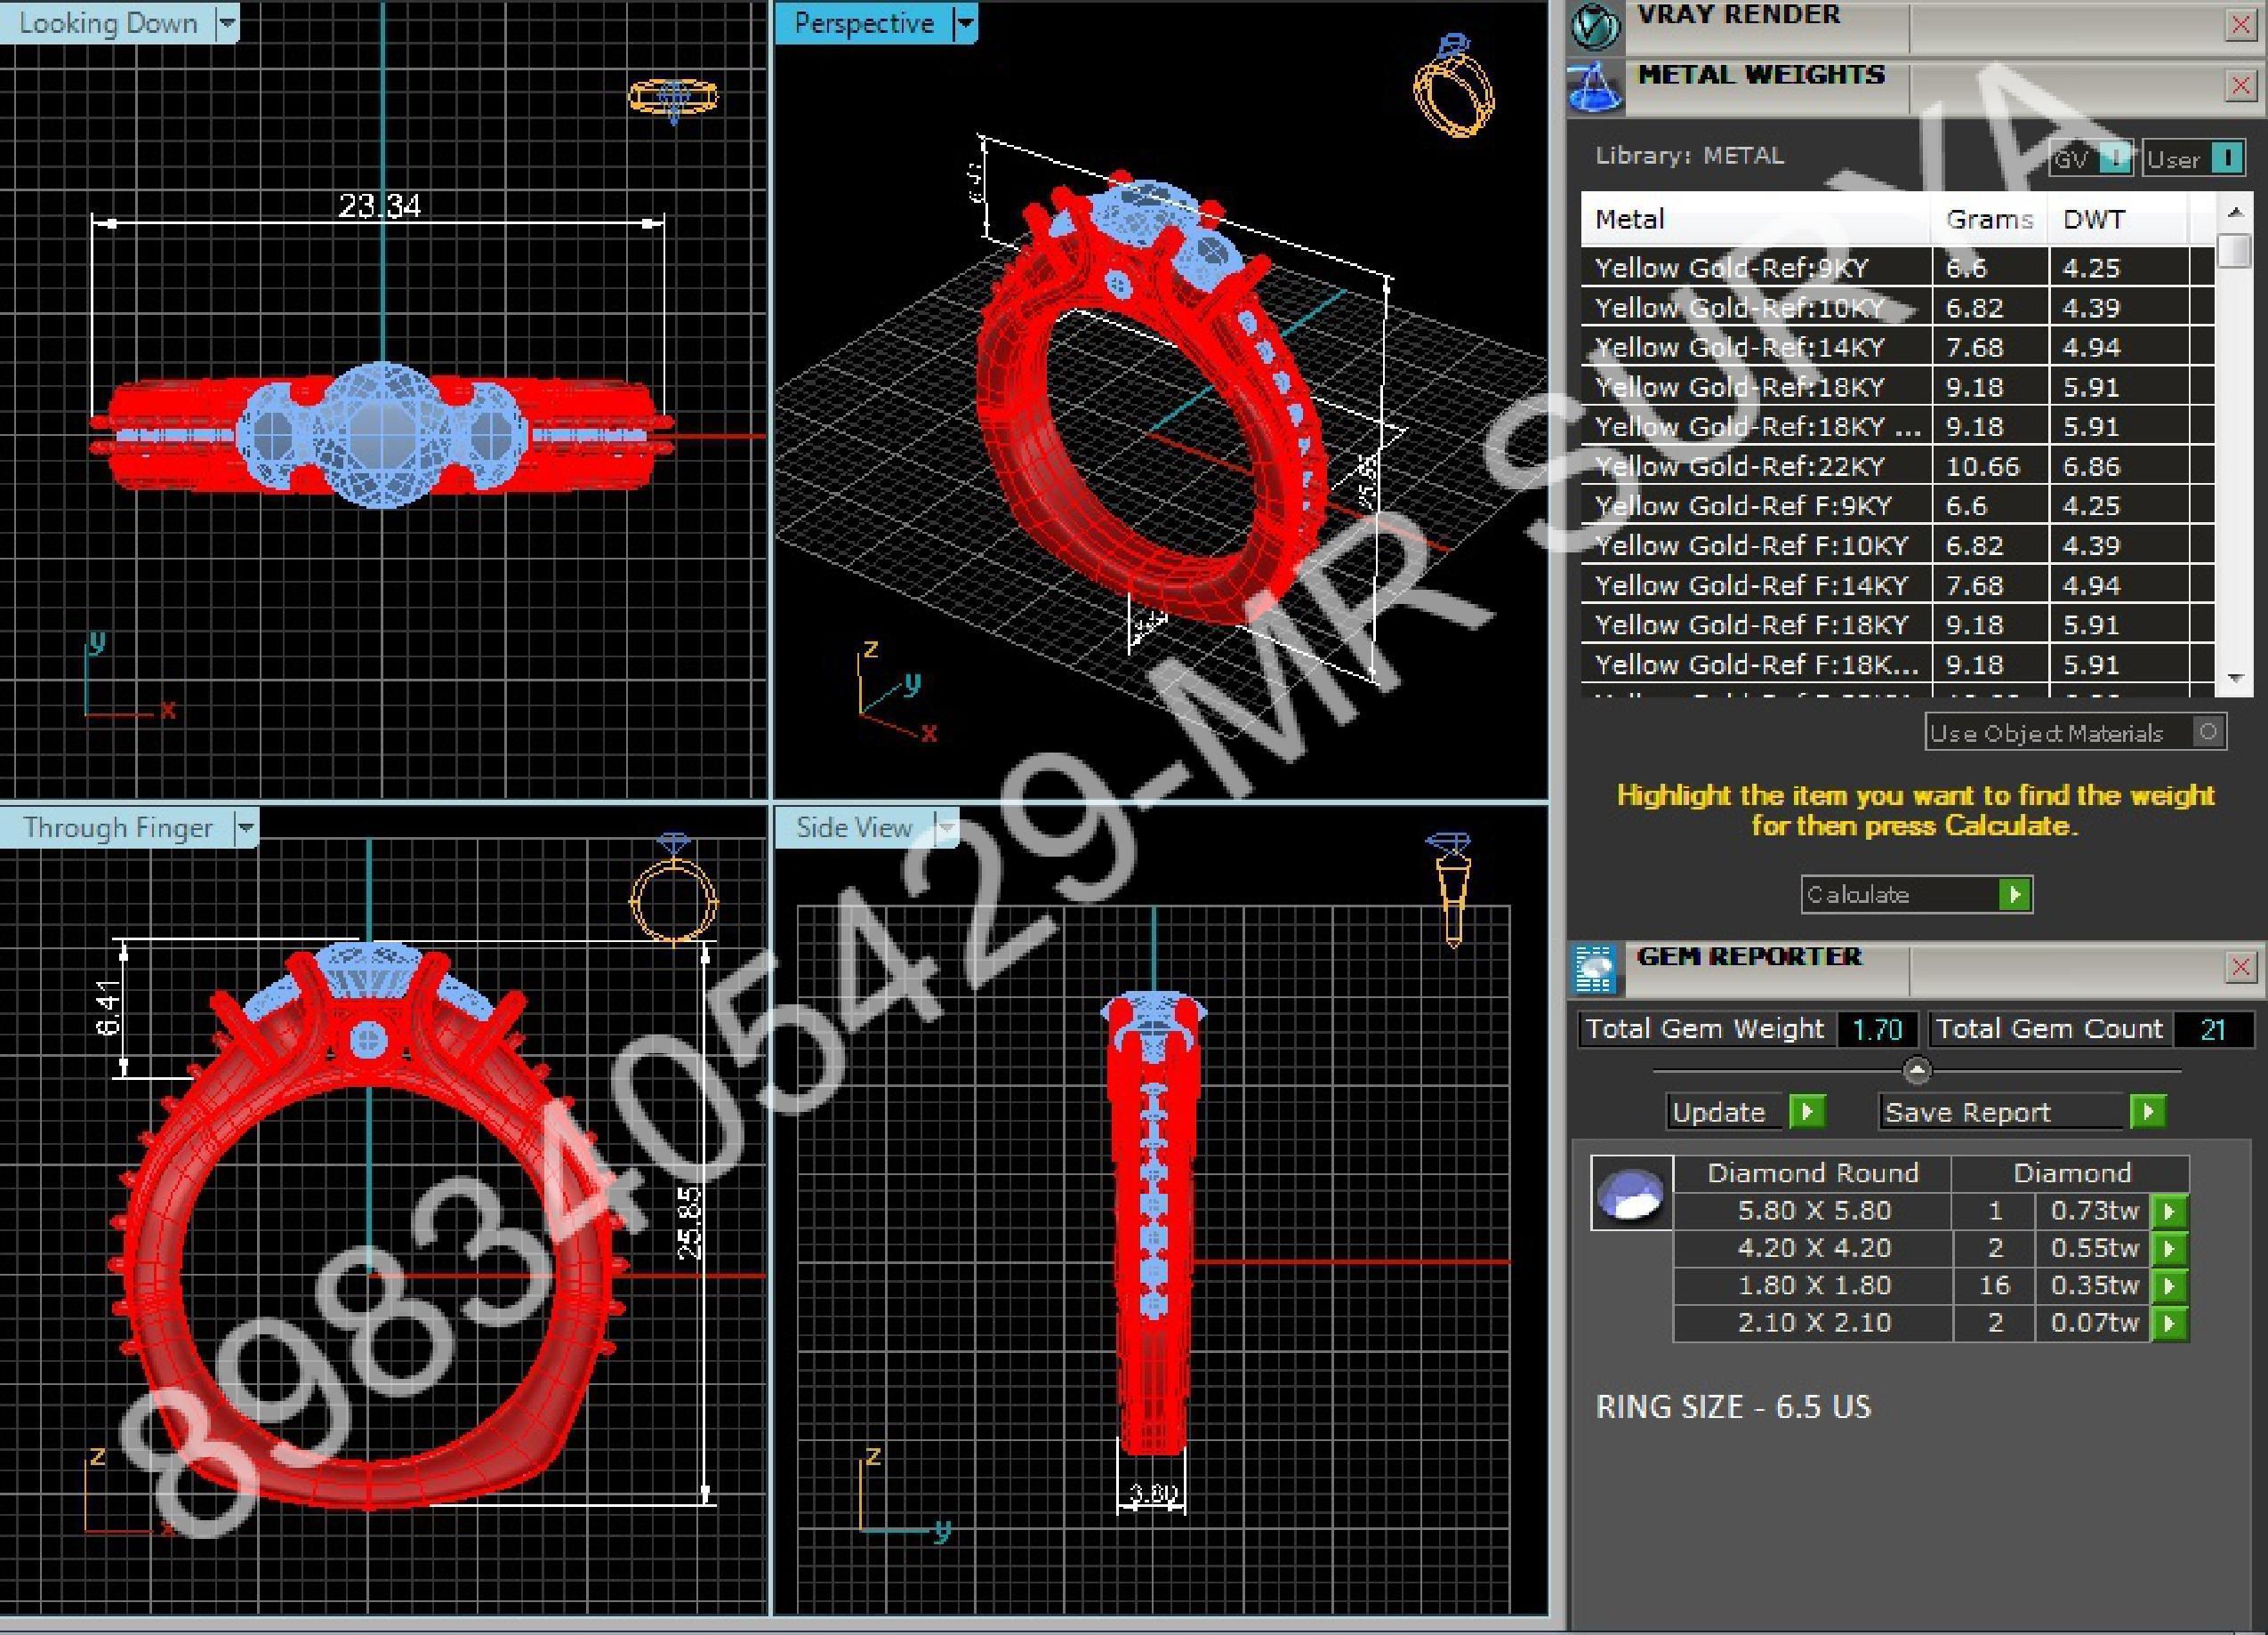Screen dimensions: 2268x1635
Task: Click the 6.41 dimension in Through Finger view
Action: click(x=108, y=1007)
